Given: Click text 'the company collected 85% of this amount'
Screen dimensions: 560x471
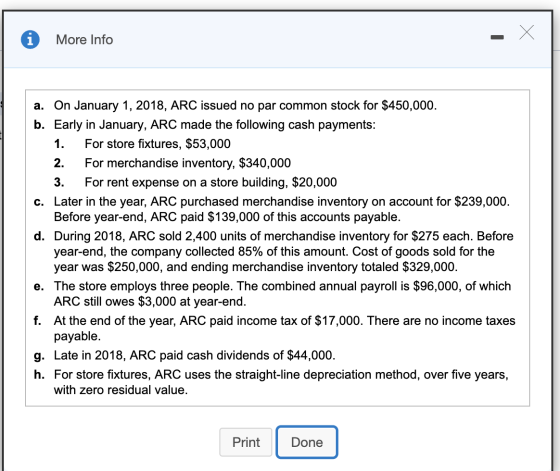Looking at the screenshot, I should tap(229, 251).
